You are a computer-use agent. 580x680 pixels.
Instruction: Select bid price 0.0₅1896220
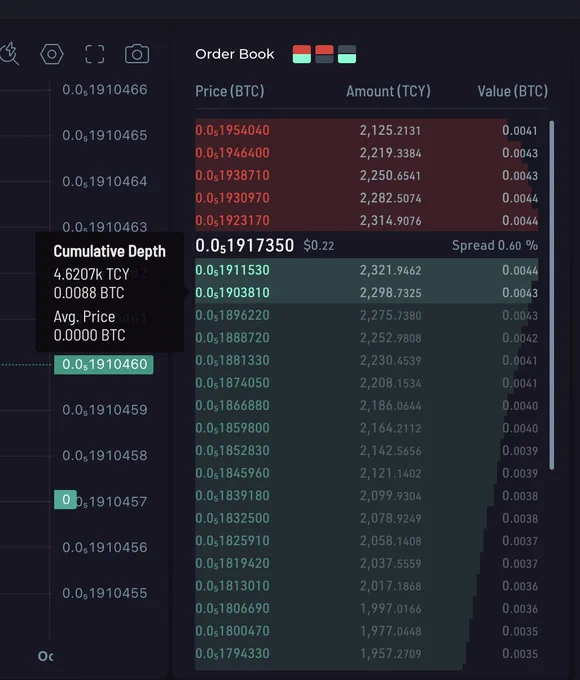point(233,315)
